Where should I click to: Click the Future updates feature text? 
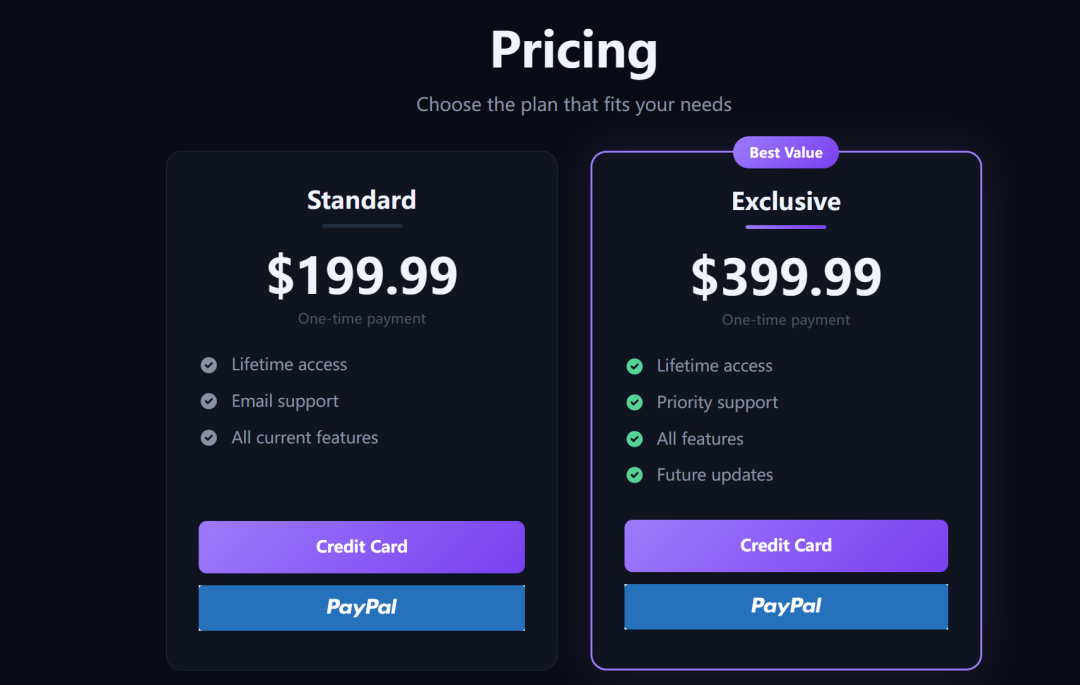click(x=714, y=475)
